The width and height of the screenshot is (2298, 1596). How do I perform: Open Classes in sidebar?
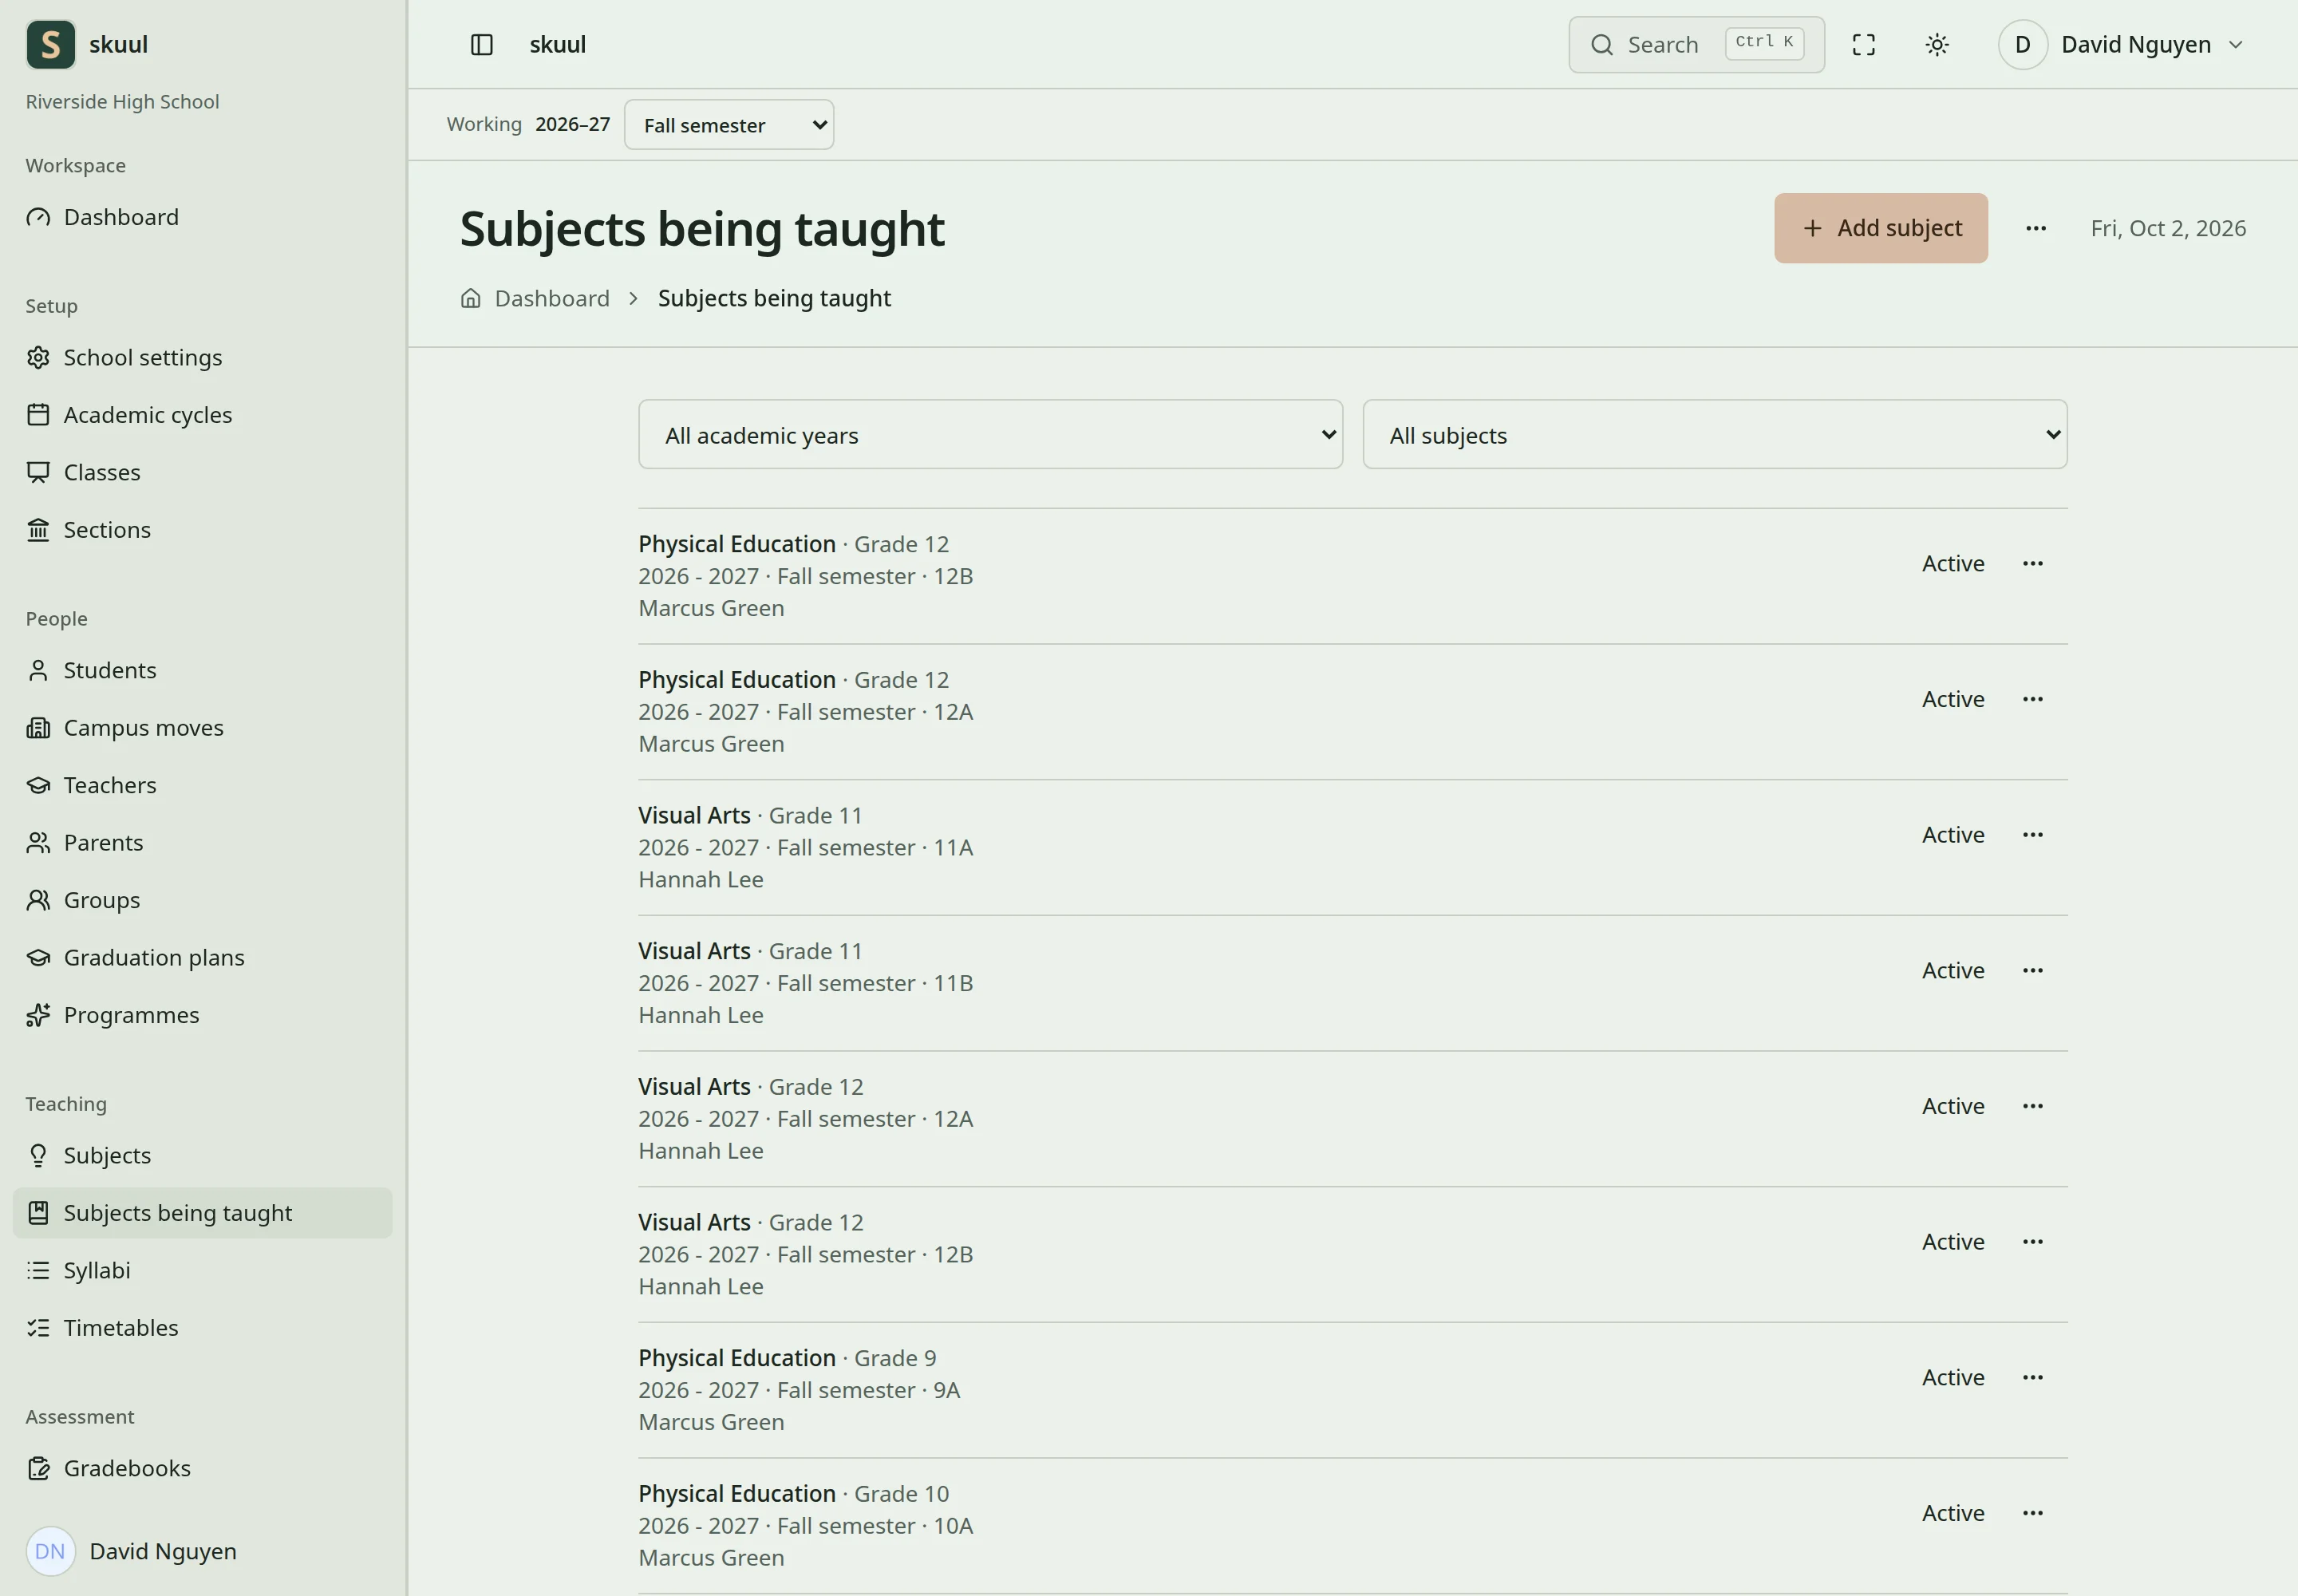pyautogui.click(x=202, y=472)
